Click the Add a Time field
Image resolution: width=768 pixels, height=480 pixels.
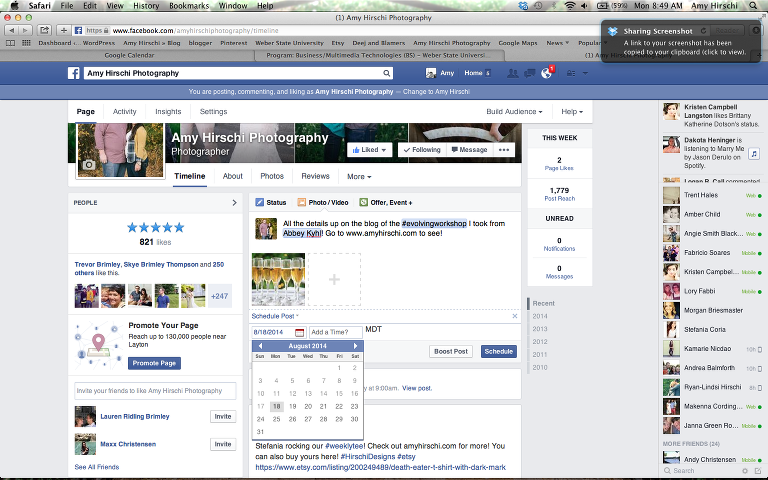click(x=336, y=332)
